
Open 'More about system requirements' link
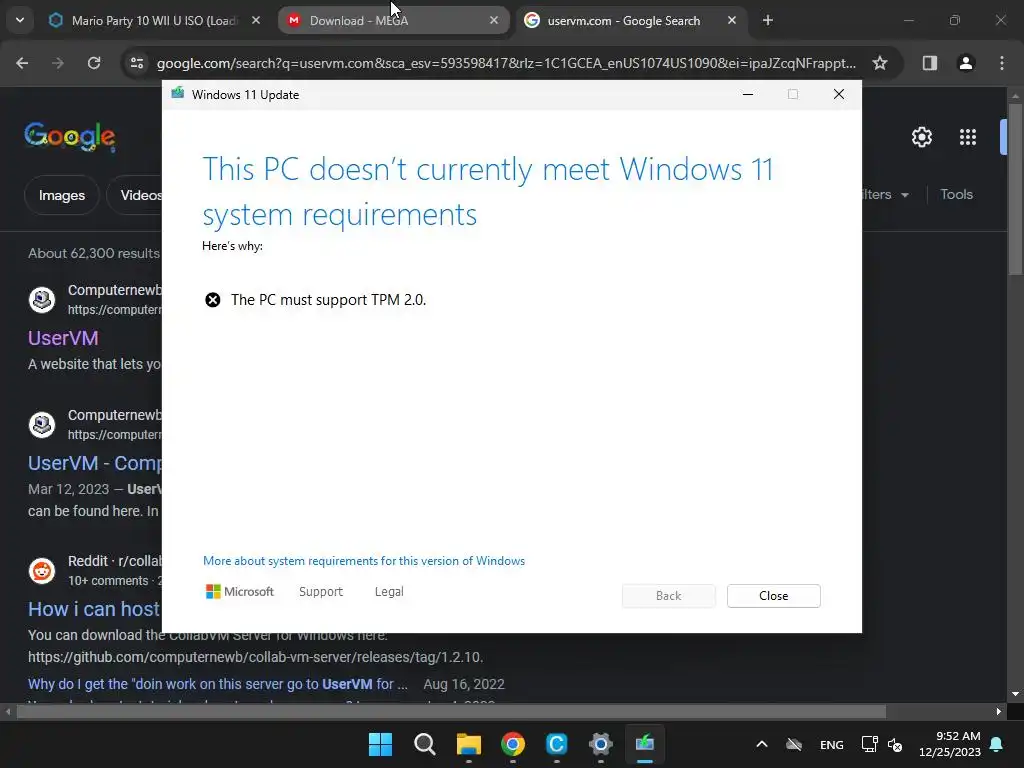point(364,561)
